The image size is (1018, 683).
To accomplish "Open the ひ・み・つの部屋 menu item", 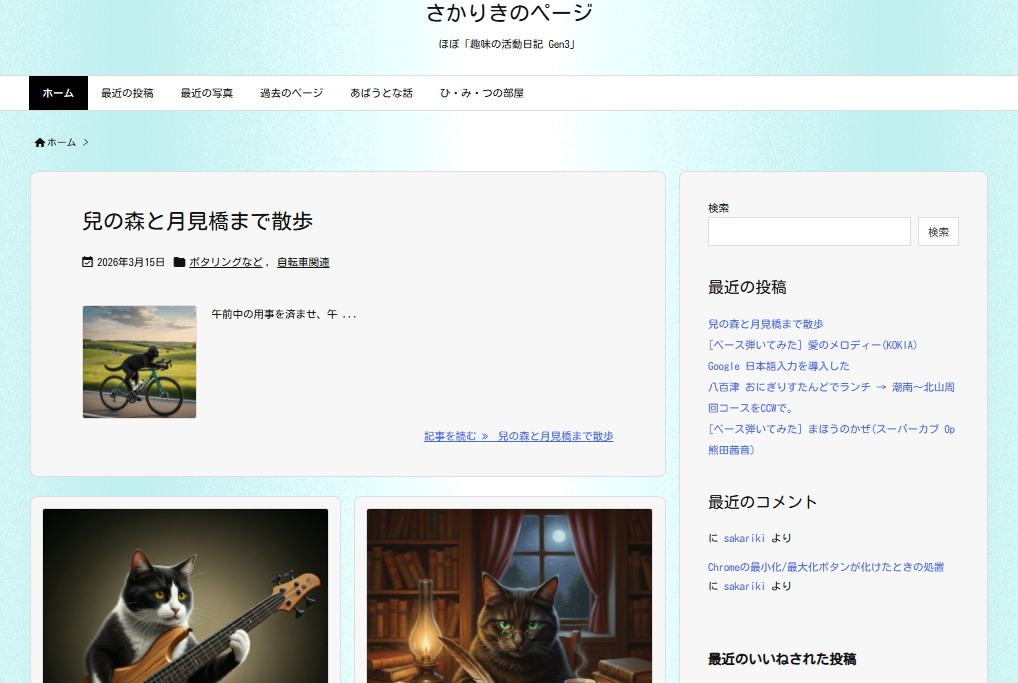I will click(481, 93).
